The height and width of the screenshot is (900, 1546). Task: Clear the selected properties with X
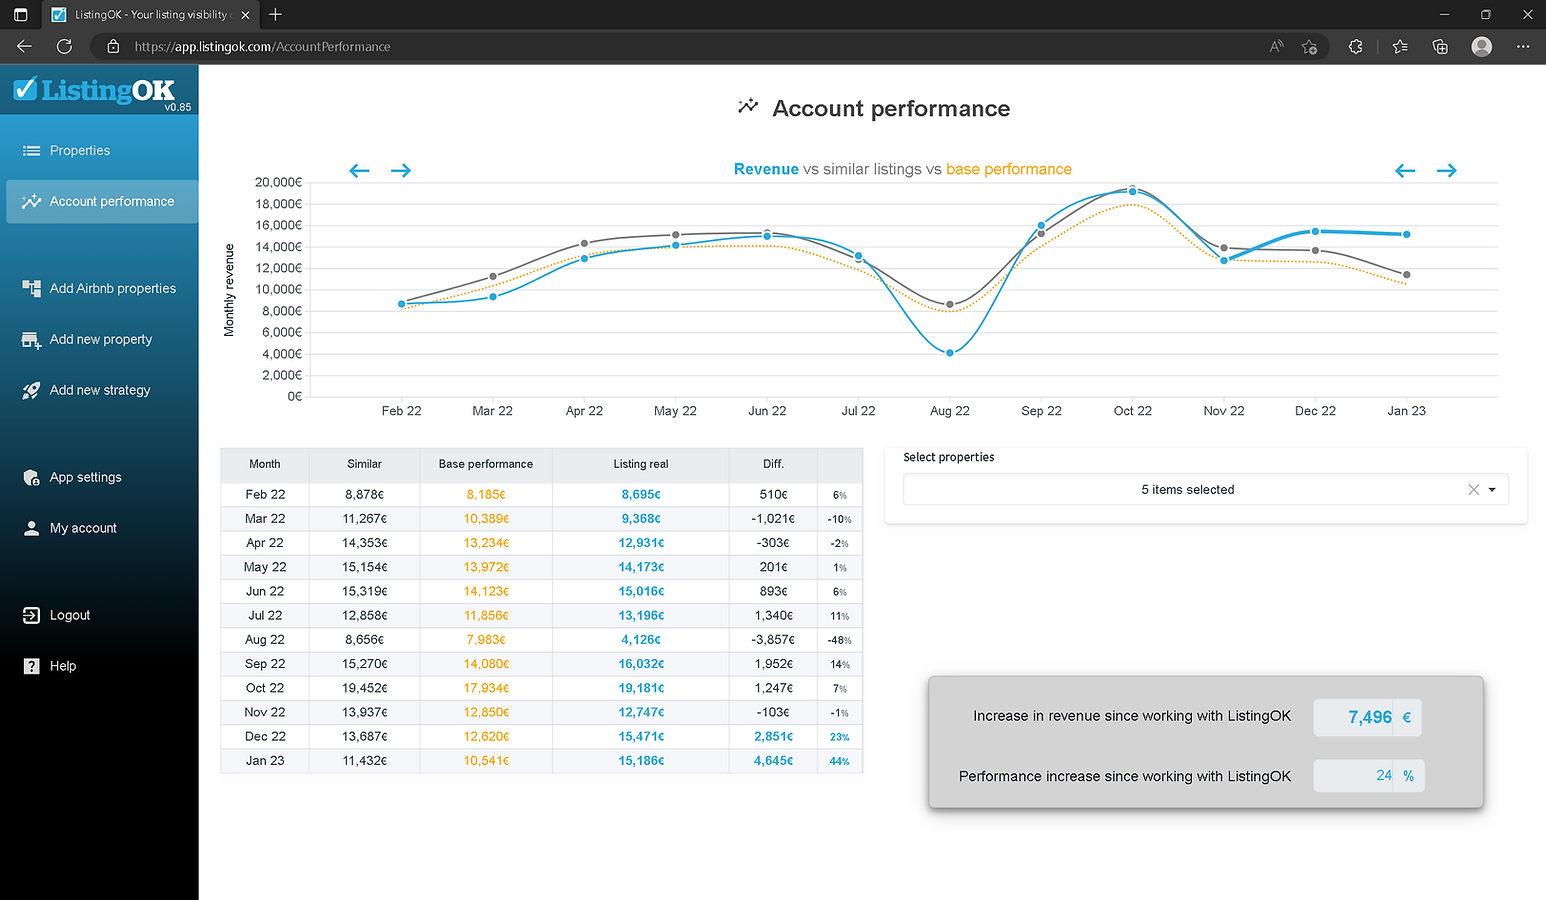1473,490
